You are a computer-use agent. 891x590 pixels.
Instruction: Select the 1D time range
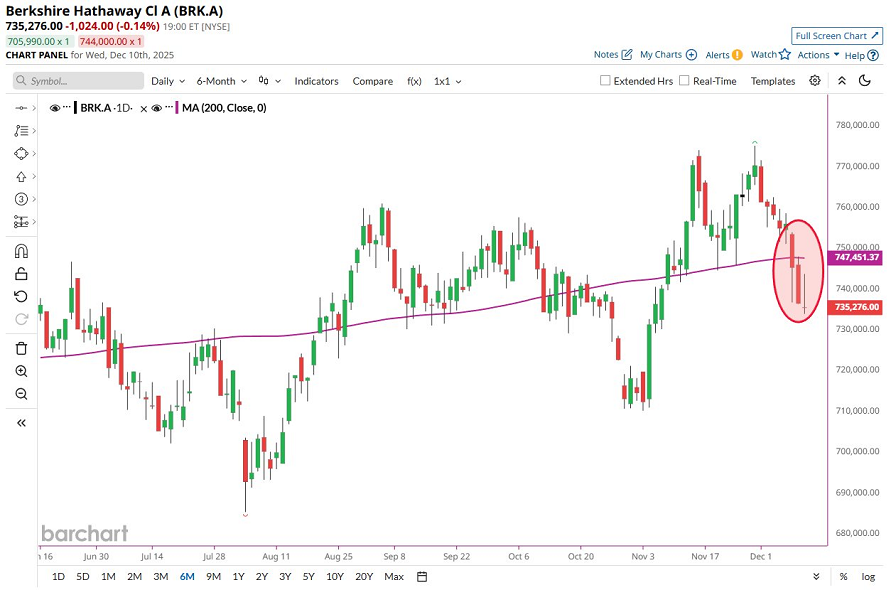(58, 576)
